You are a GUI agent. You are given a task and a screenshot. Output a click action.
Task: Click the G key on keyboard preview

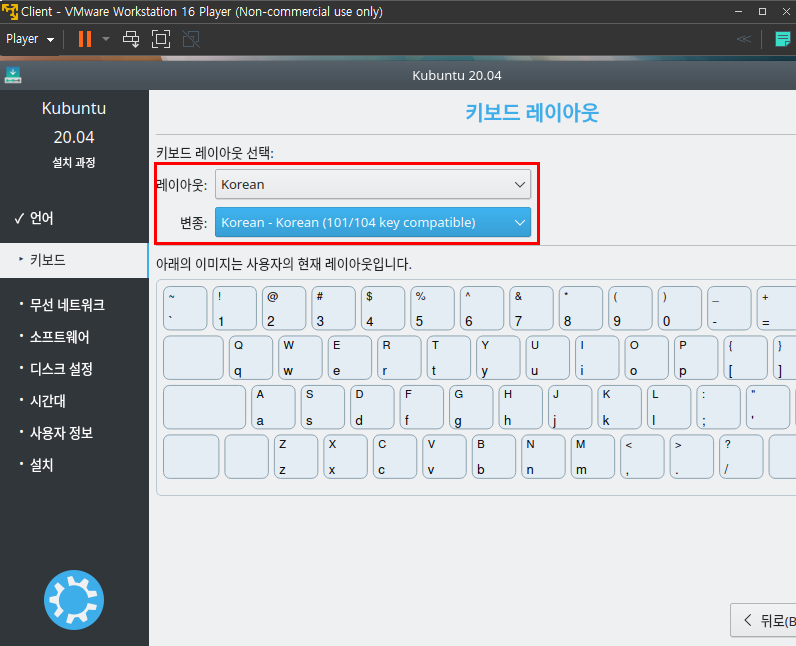(x=471, y=407)
